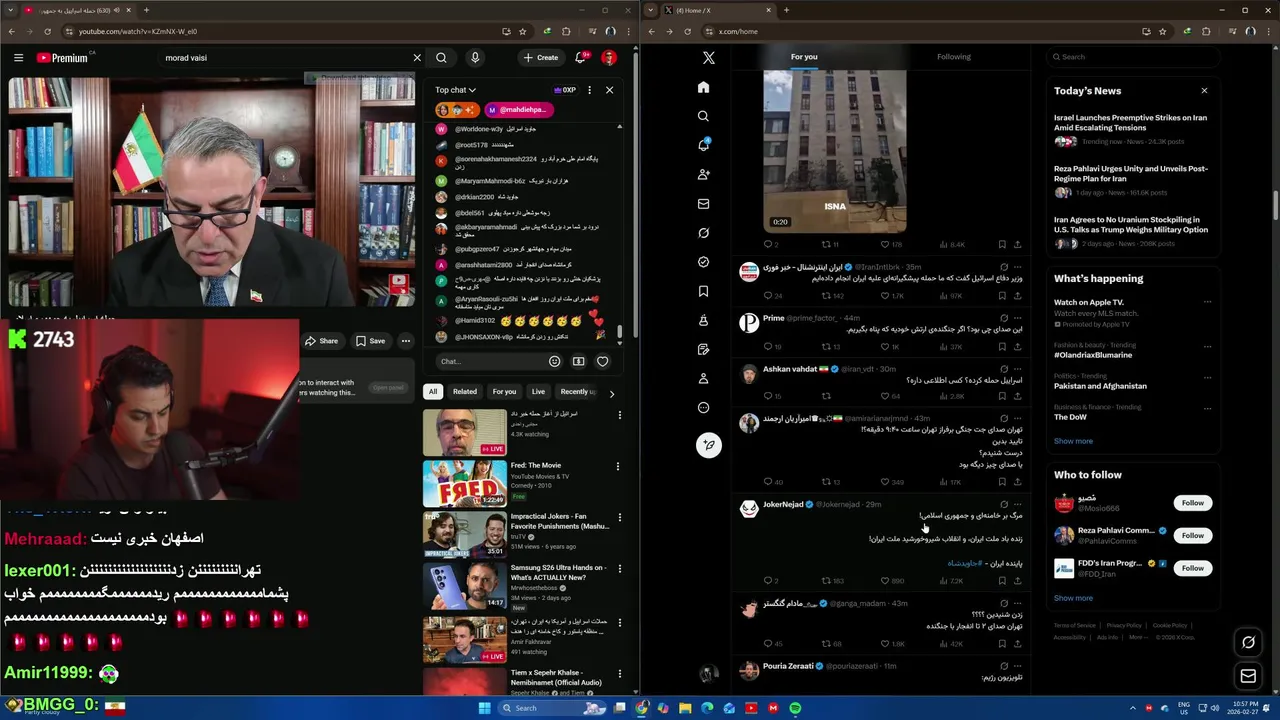Open X Notifications in sidebar
Viewport: 1280px width, 720px height.
(x=703, y=145)
